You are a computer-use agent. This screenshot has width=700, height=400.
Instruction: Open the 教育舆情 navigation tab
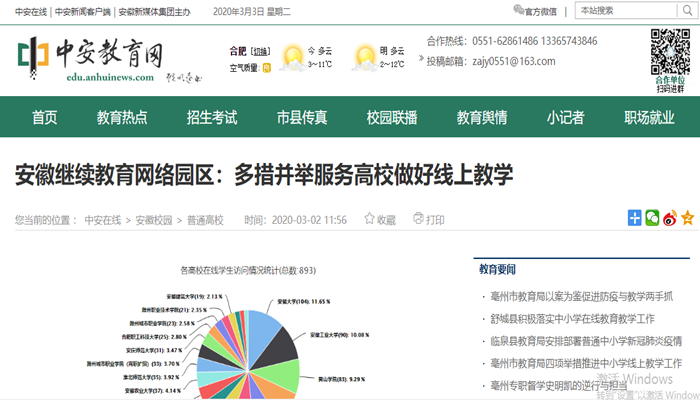pyautogui.click(x=482, y=117)
